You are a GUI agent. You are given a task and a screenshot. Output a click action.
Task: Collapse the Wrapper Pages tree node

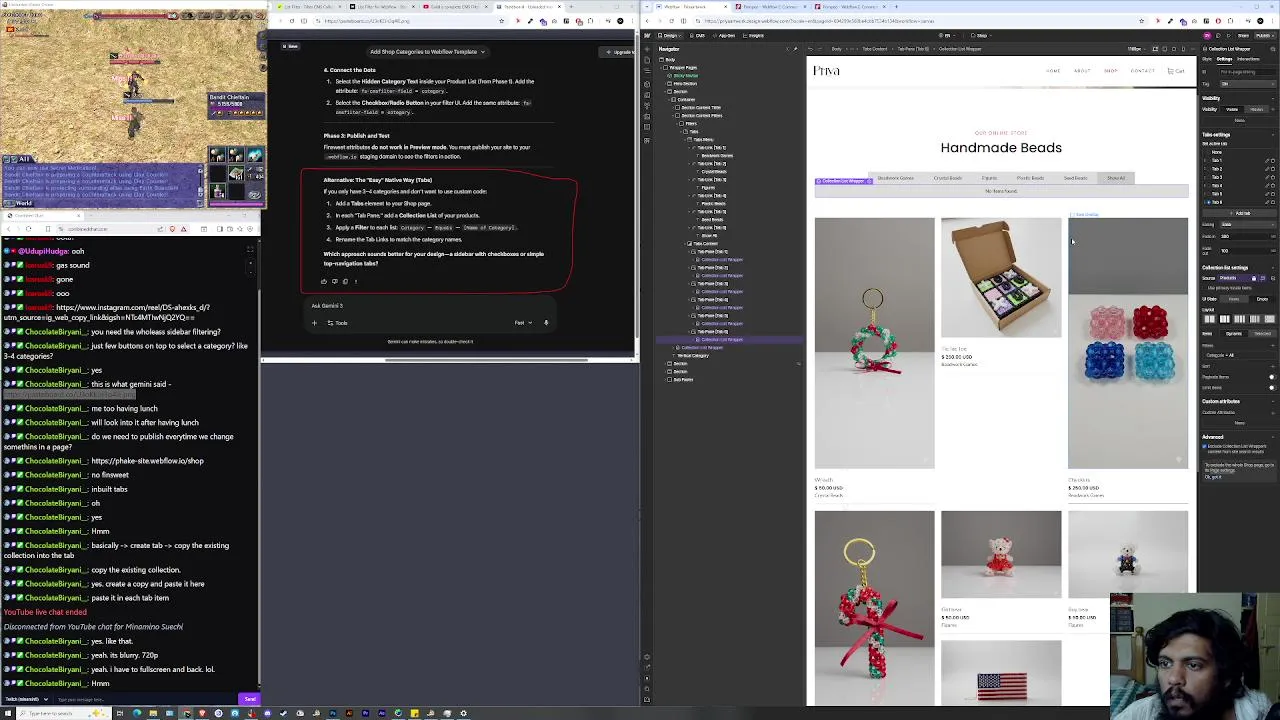[660, 68]
